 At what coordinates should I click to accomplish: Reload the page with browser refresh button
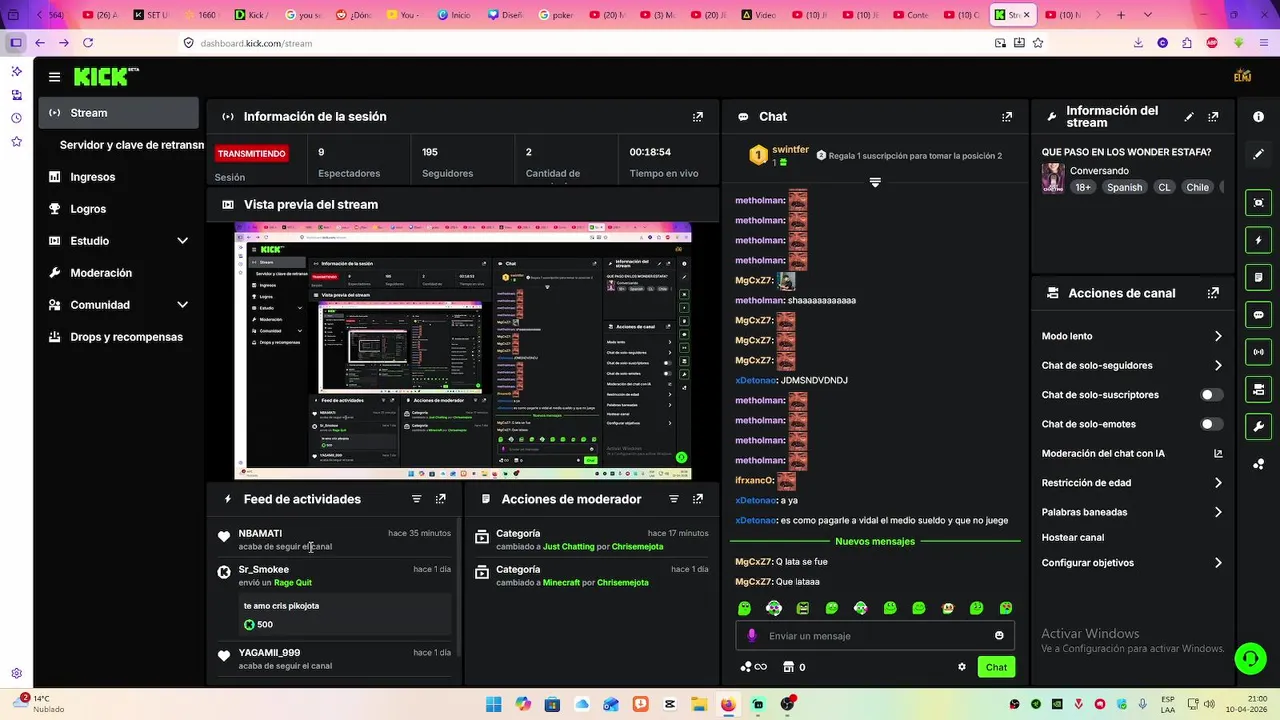pos(88,43)
